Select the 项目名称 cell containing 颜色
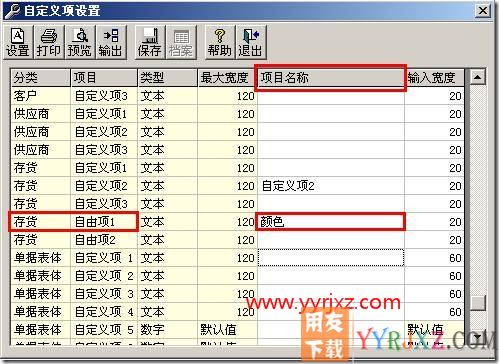This screenshot has height=364, width=499. [331, 222]
